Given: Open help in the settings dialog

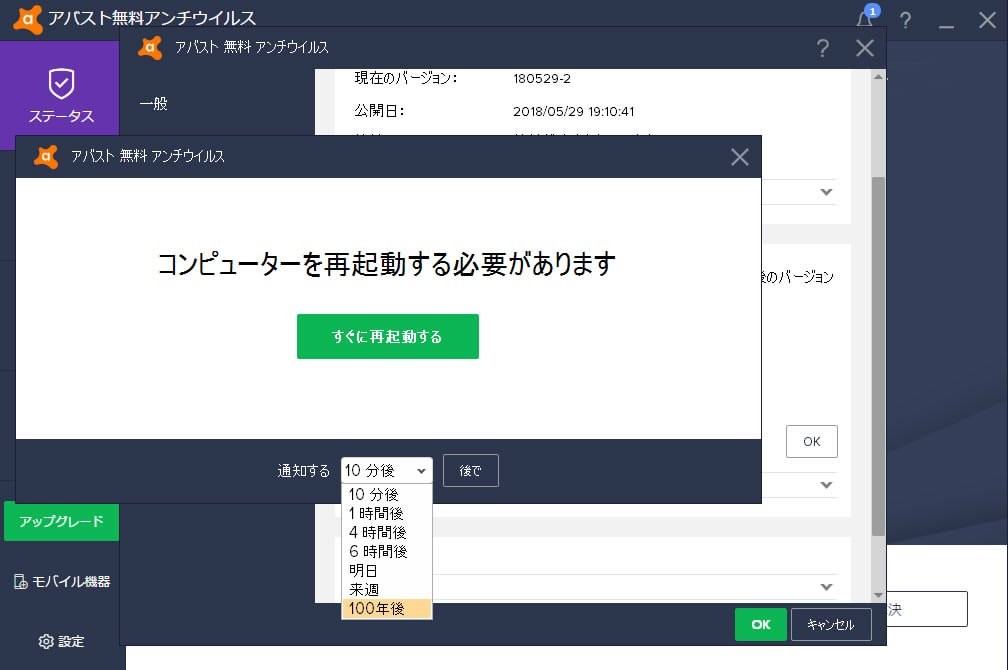Looking at the screenshot, I should tap(822, 48).
